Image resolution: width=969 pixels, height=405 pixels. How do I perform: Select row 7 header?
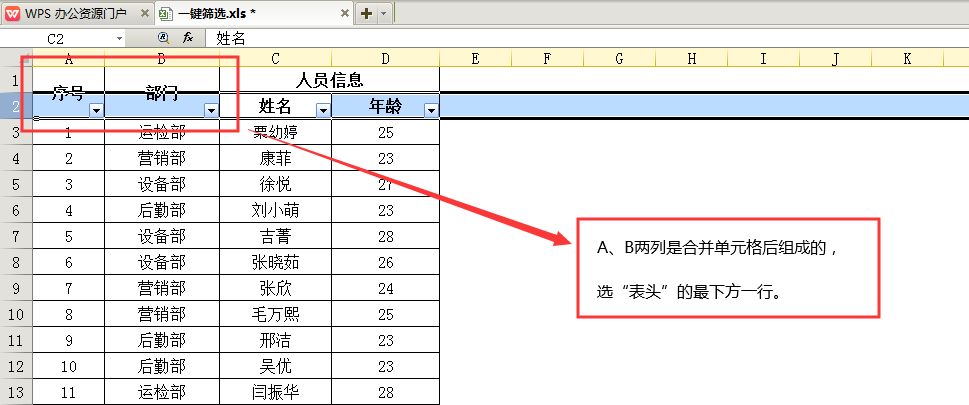point(16,236)
